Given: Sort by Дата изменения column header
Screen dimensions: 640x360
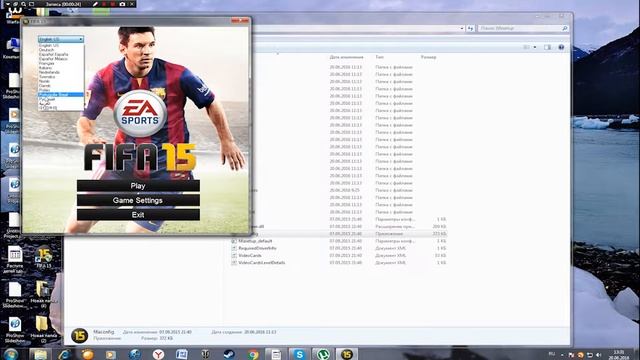Looking at the screenshot, I should click(x=346, y=57).
